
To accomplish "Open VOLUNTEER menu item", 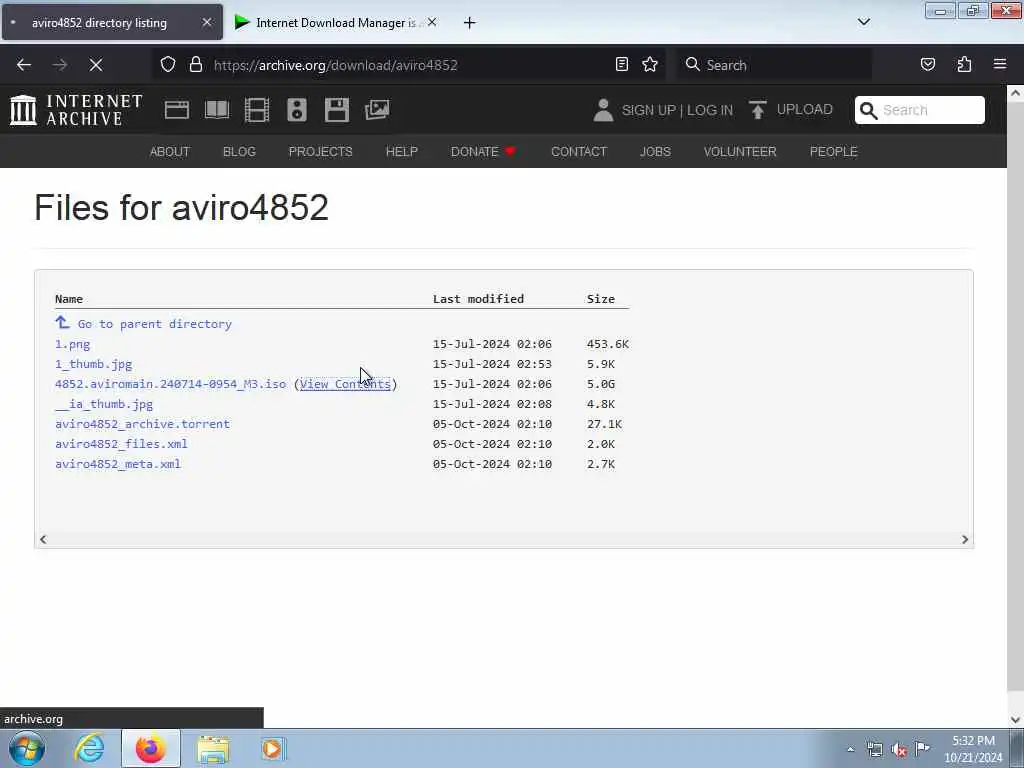I will coord(740,152).
